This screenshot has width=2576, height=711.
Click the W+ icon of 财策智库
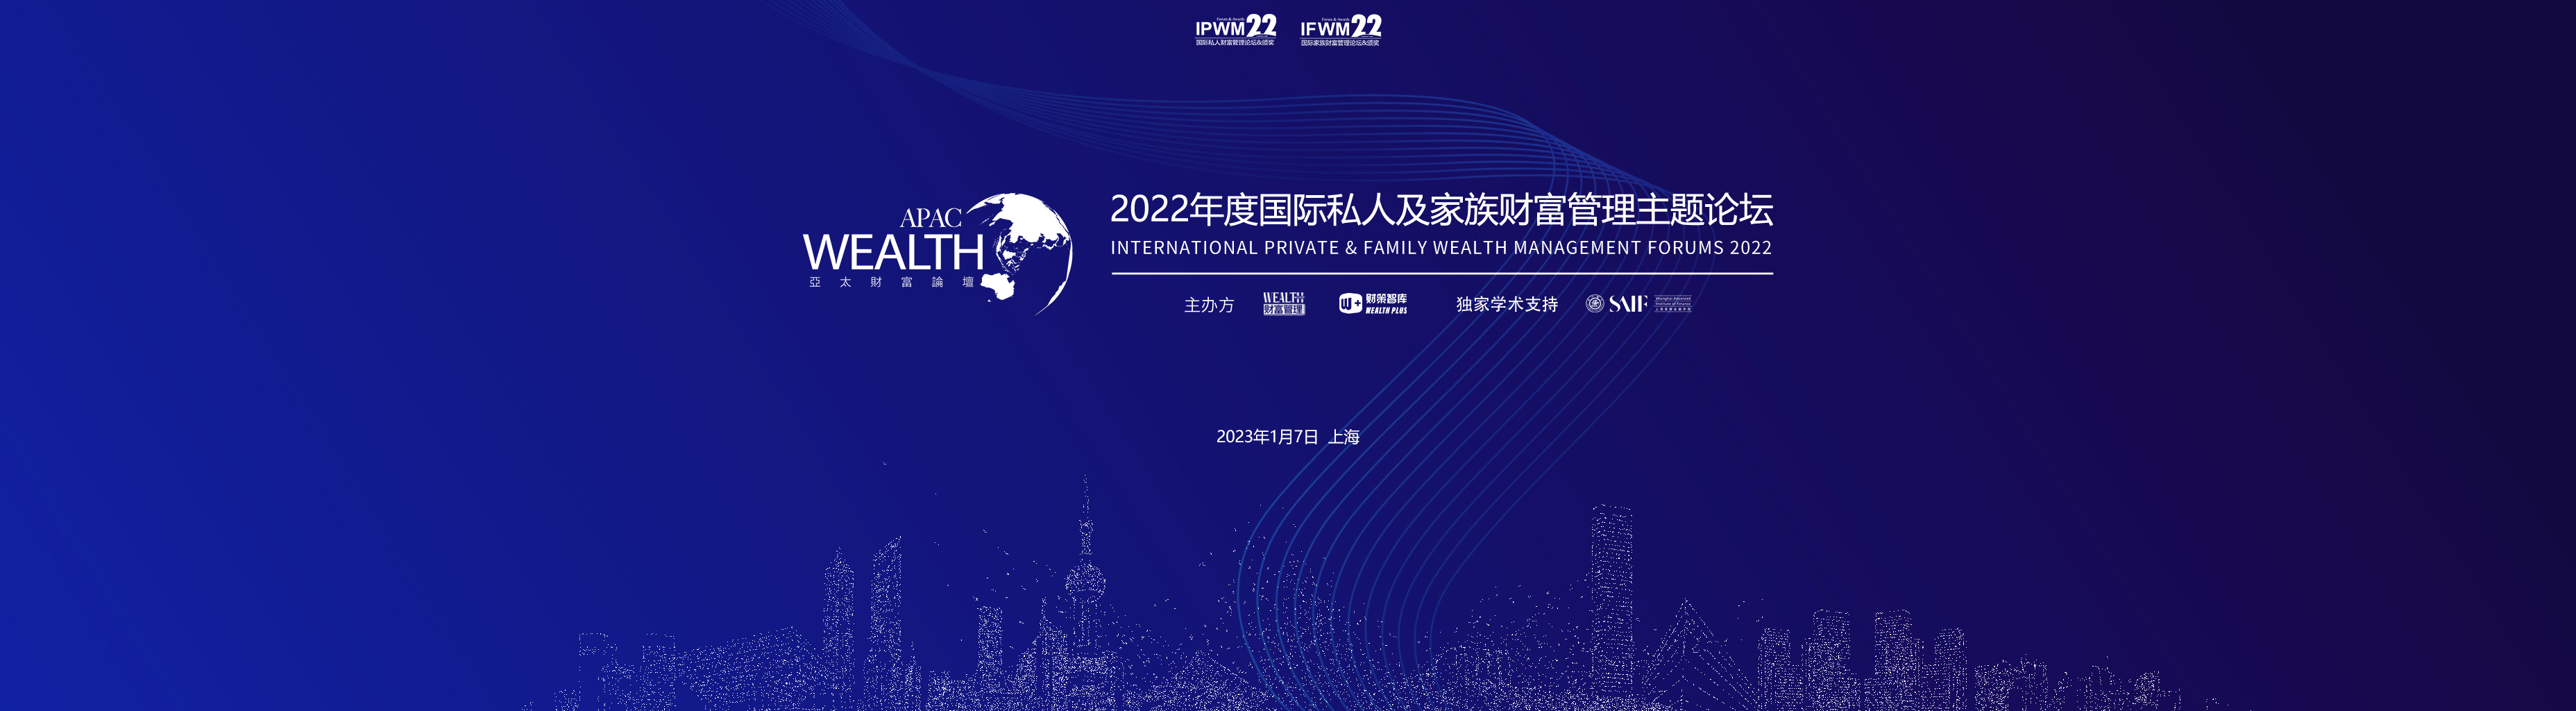click(1350, 304)
